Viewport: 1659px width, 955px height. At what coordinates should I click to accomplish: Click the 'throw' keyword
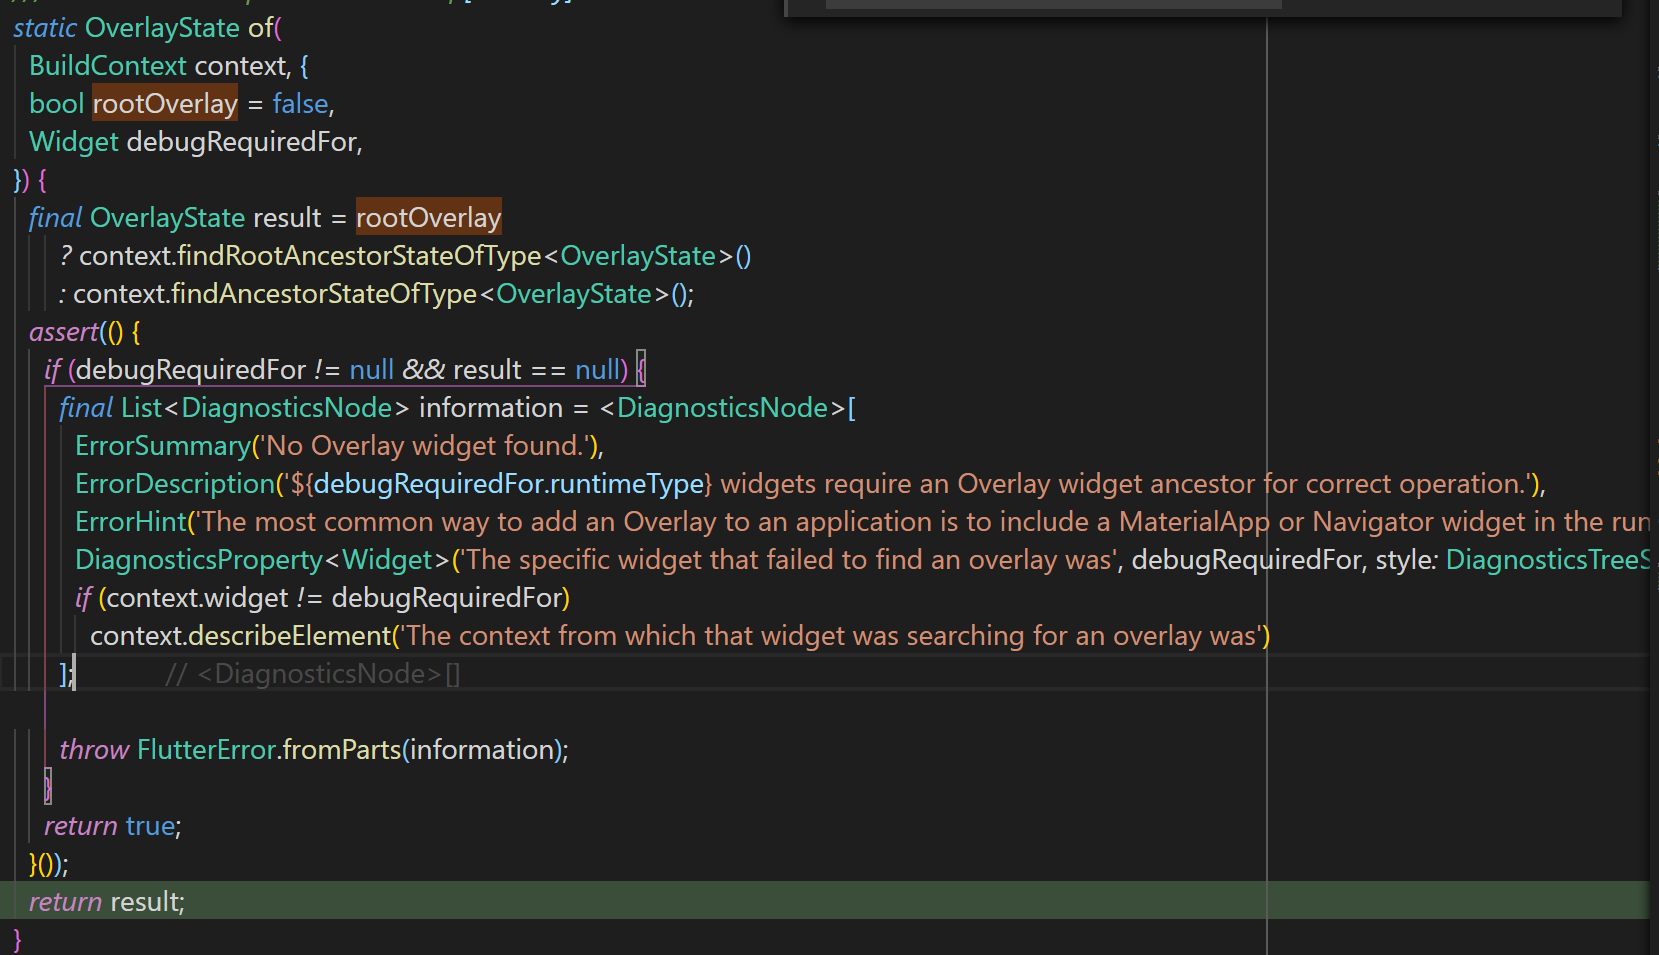click(94, 750)
